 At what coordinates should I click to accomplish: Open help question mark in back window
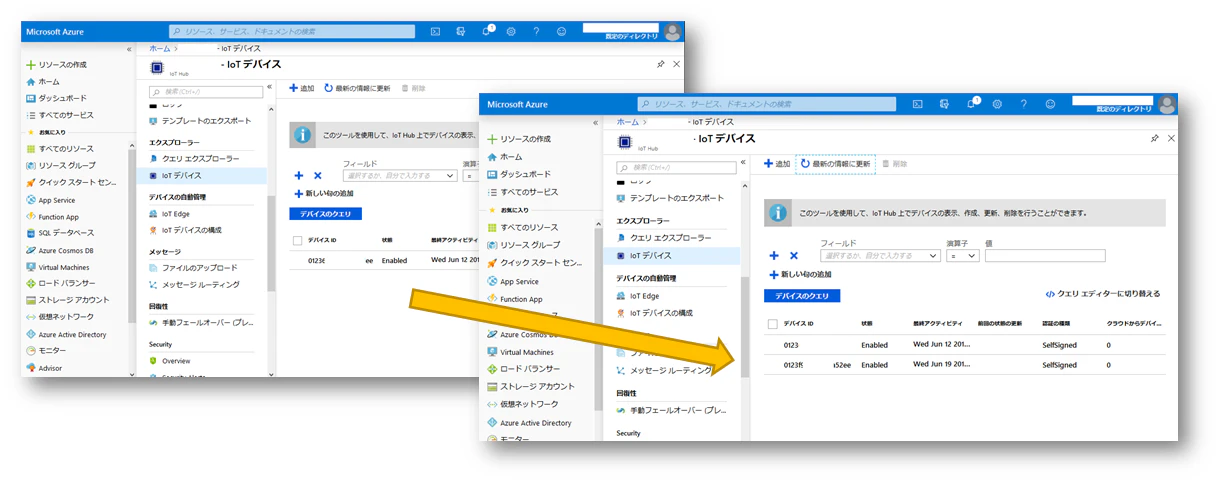tap(536, 32)
